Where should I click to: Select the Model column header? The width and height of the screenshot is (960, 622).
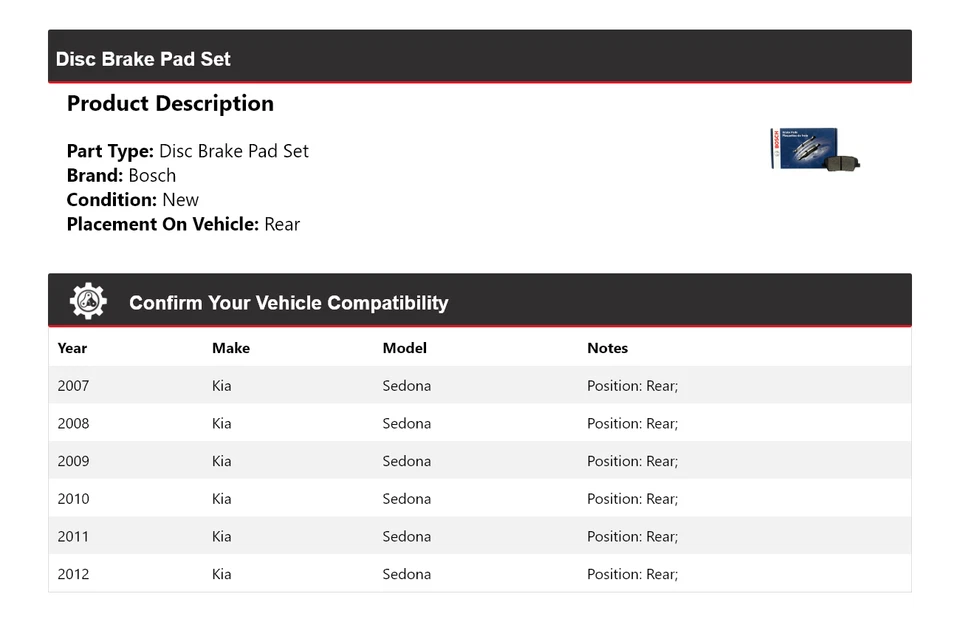point(404,348)
